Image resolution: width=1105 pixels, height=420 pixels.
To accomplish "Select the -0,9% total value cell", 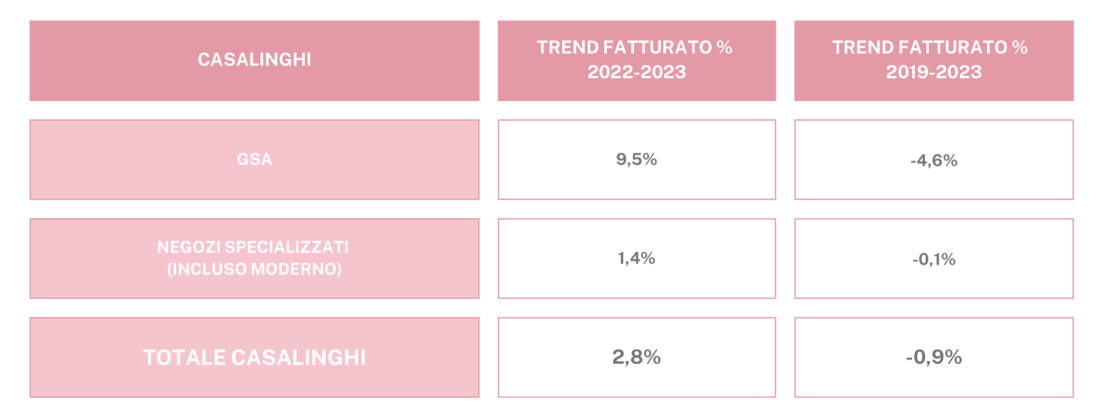I will pos(934,357).
